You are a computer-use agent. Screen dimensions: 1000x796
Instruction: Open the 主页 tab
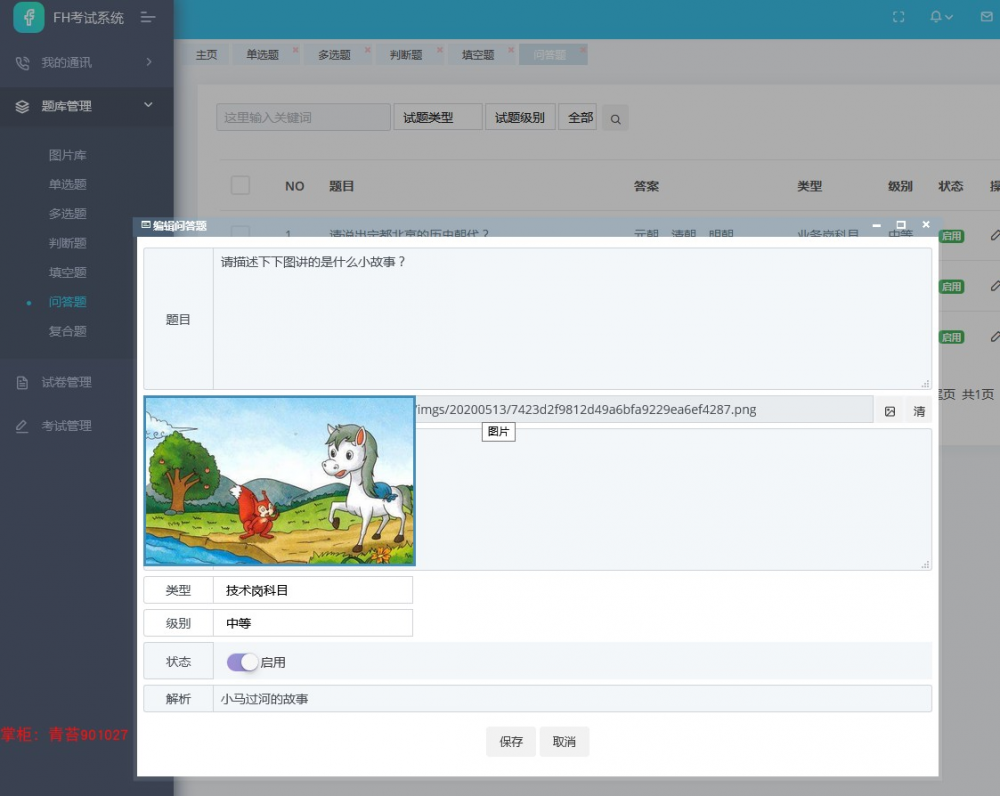coord(207,55)
